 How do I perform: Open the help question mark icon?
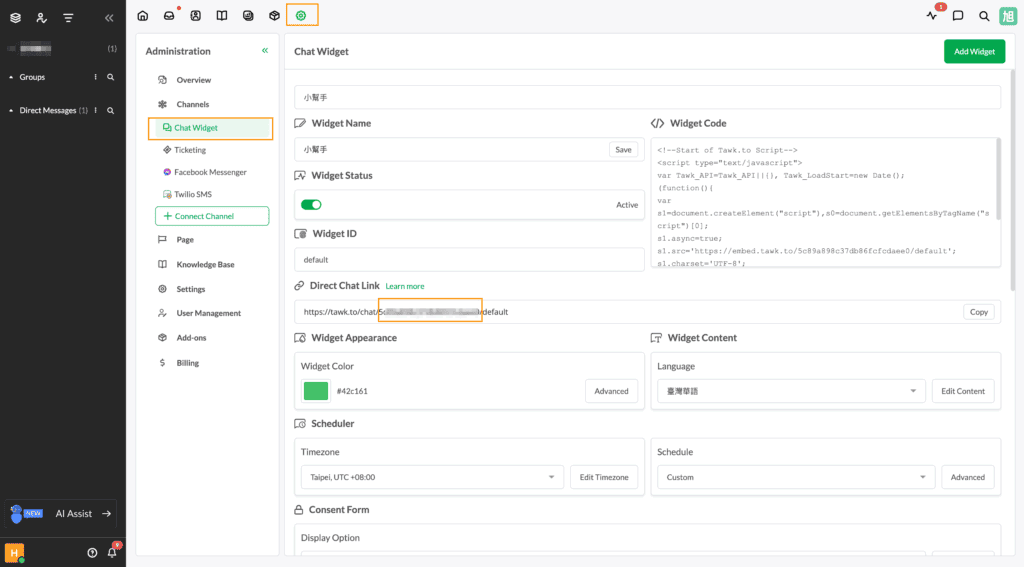coord(92,552)
